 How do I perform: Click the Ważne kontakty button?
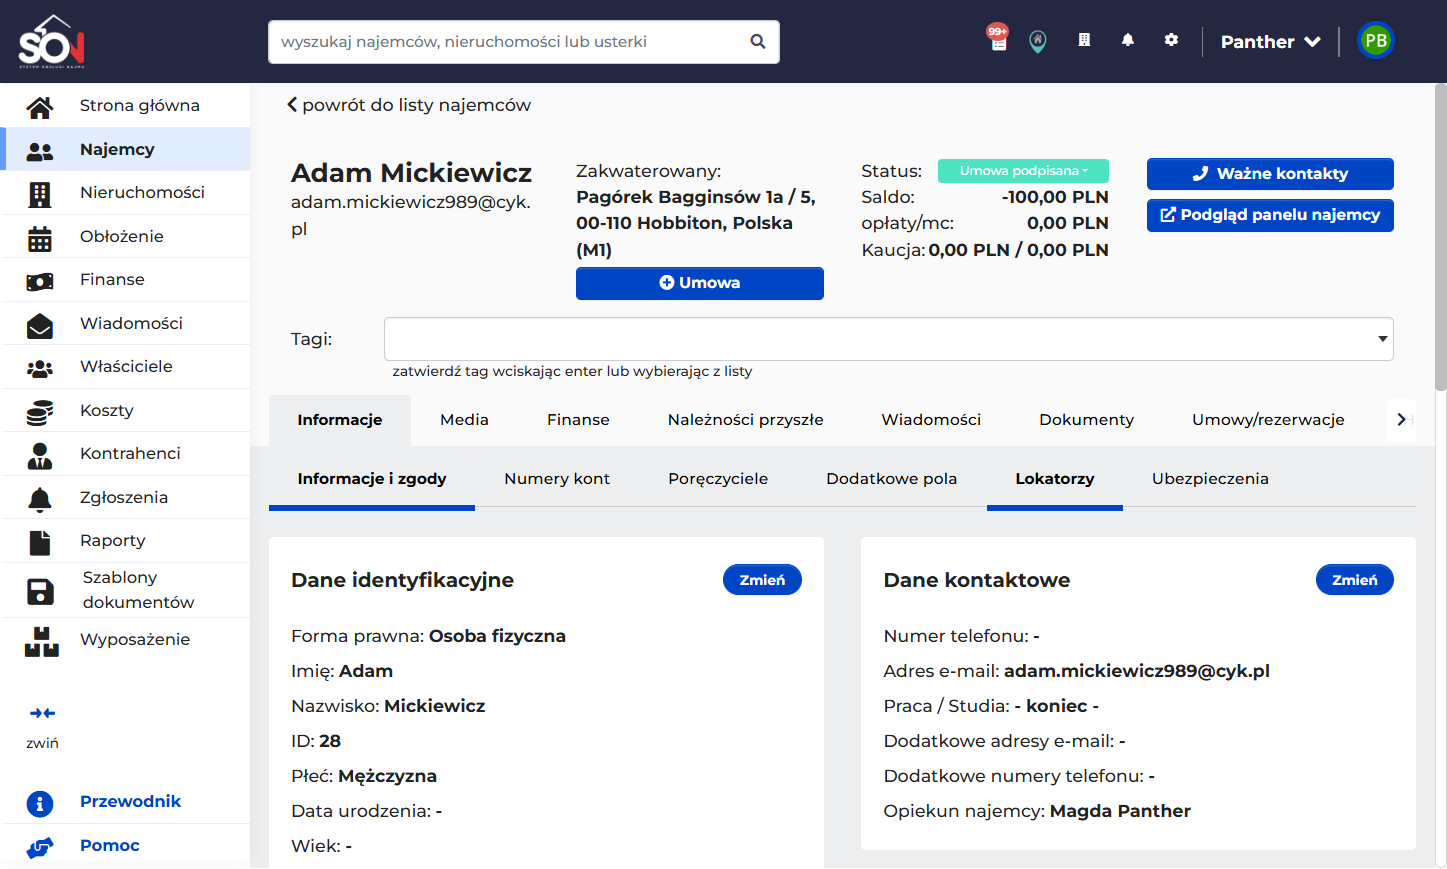pyautogui.click(x=1270, y=174)
